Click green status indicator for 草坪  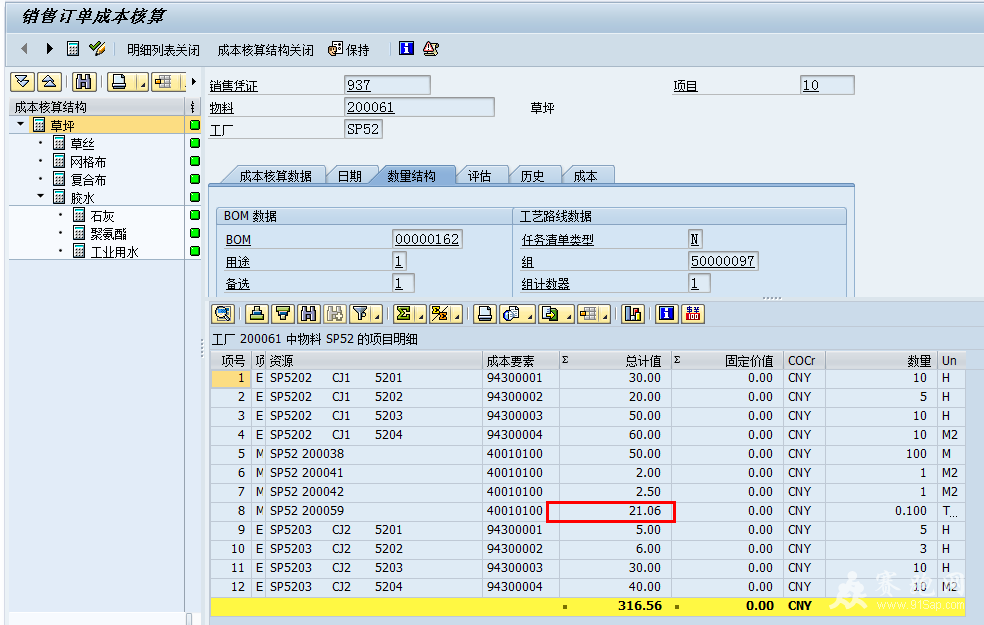195,125
